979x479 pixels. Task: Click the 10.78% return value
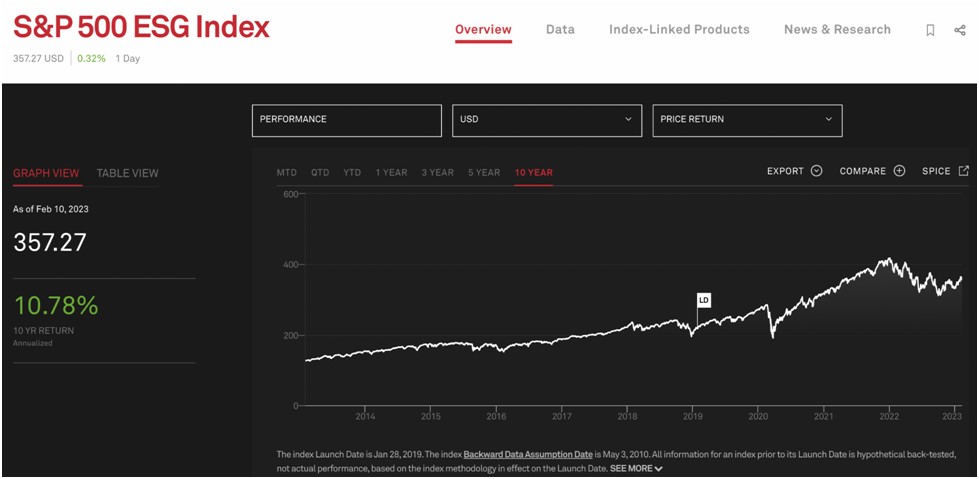(x=56, y=305)
